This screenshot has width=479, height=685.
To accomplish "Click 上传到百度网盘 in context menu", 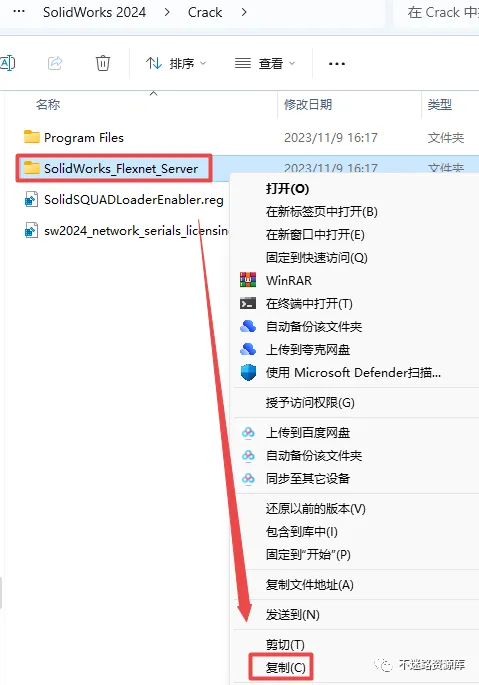I will point(308,432).
